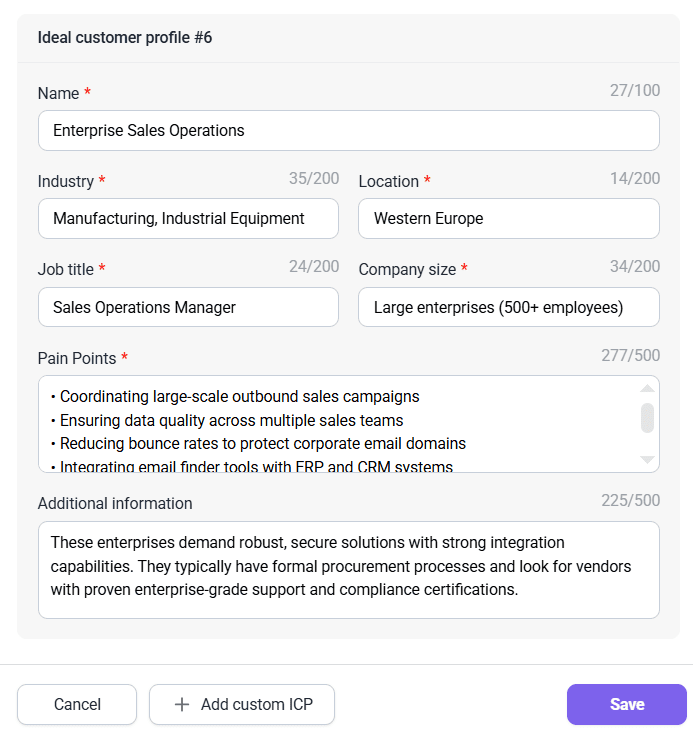Click inside the Additional information text area
This screenshot has width=693, height=738.
tap(348, 569)
